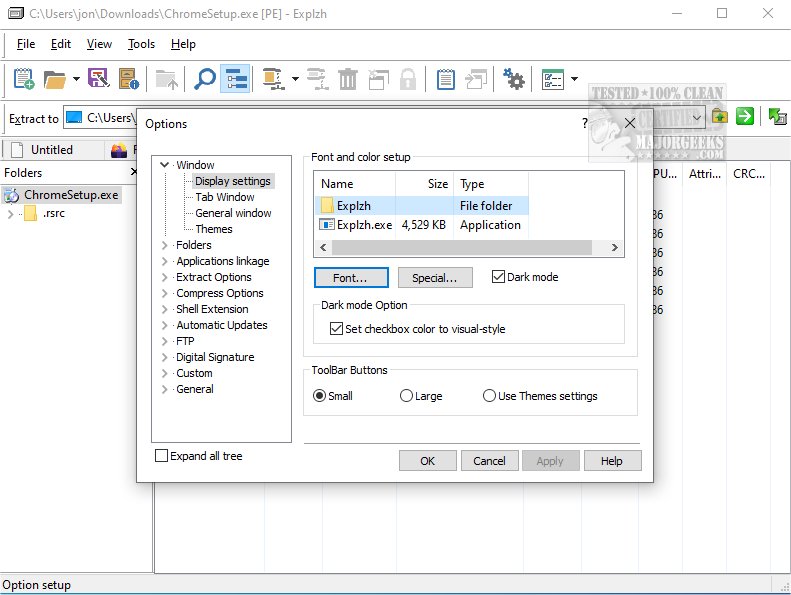Select the Large toolbar buttons option
The height and width of the screenshot is (595, 791).
point(406,396)
